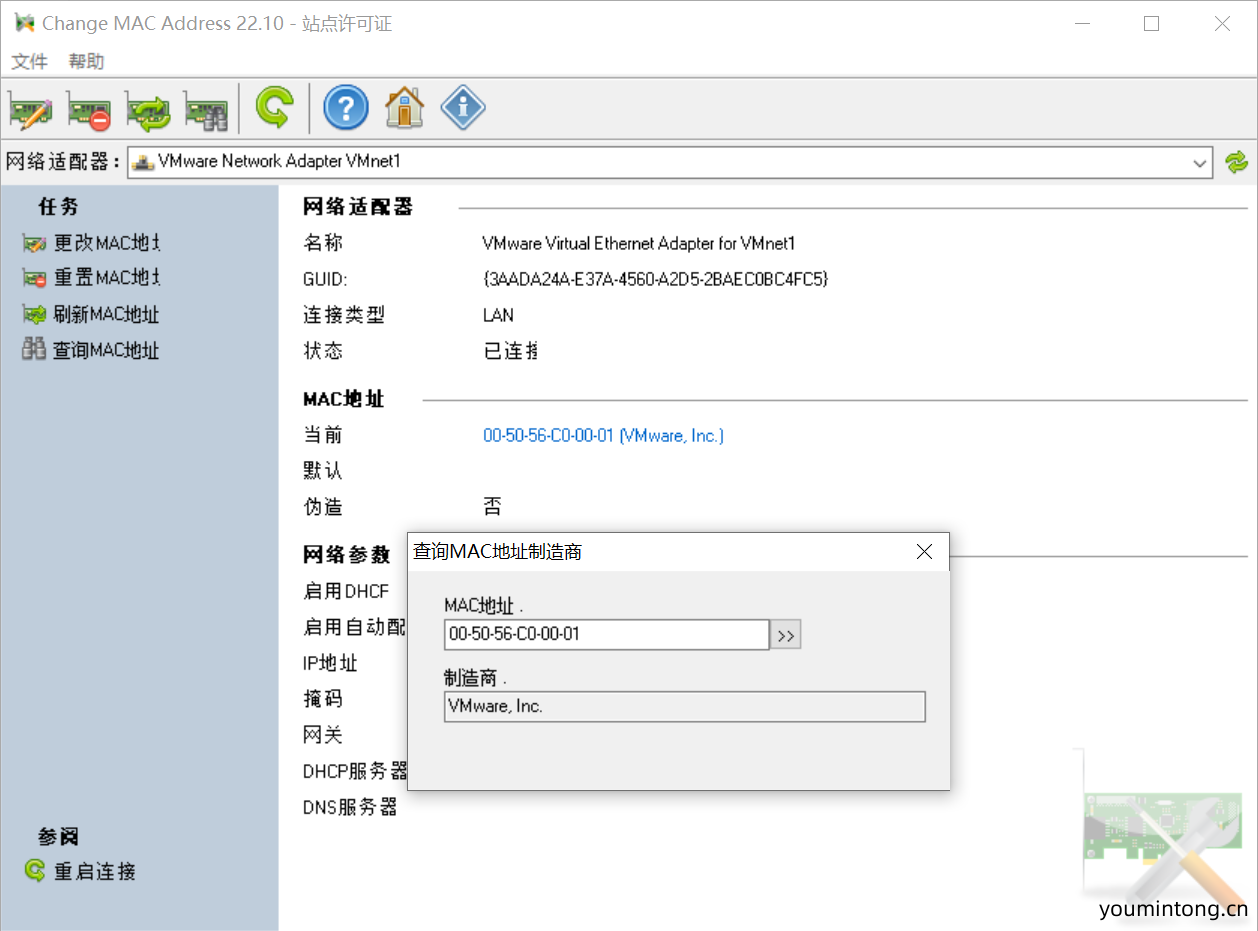
Task: Open help with the question mark icon
Action: point(346,107)
